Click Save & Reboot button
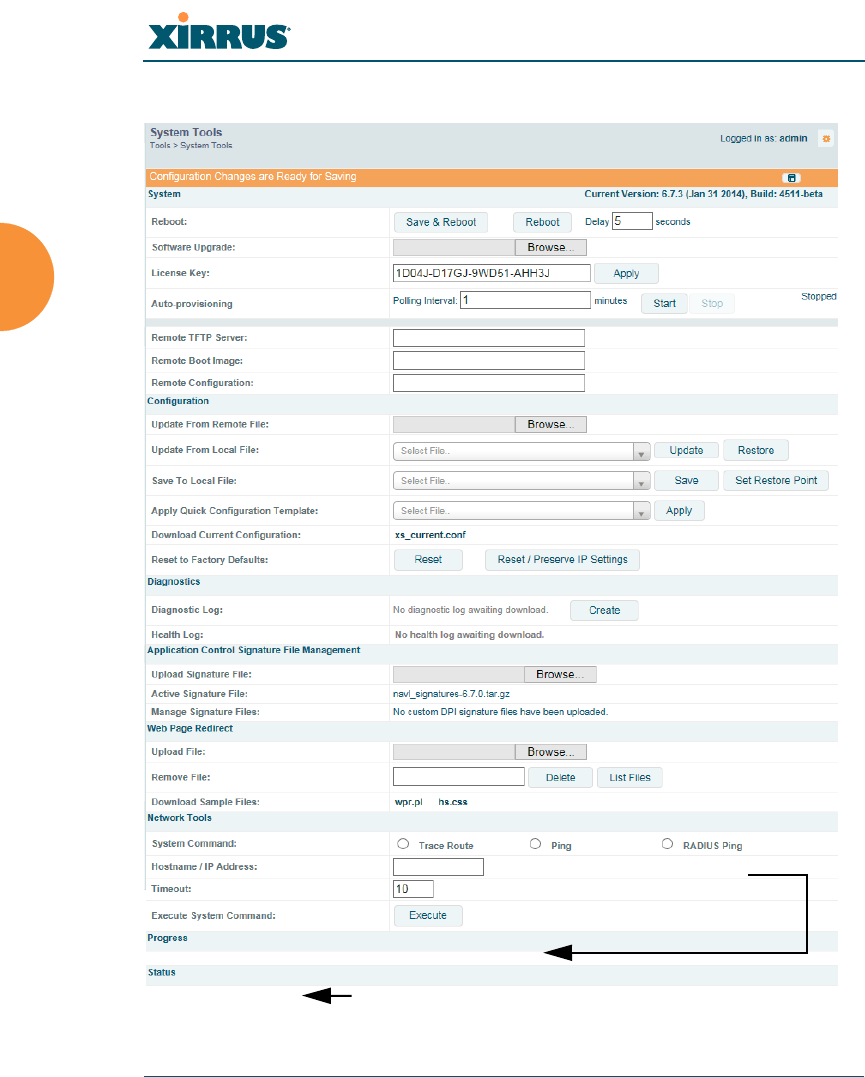 [441, 223]
